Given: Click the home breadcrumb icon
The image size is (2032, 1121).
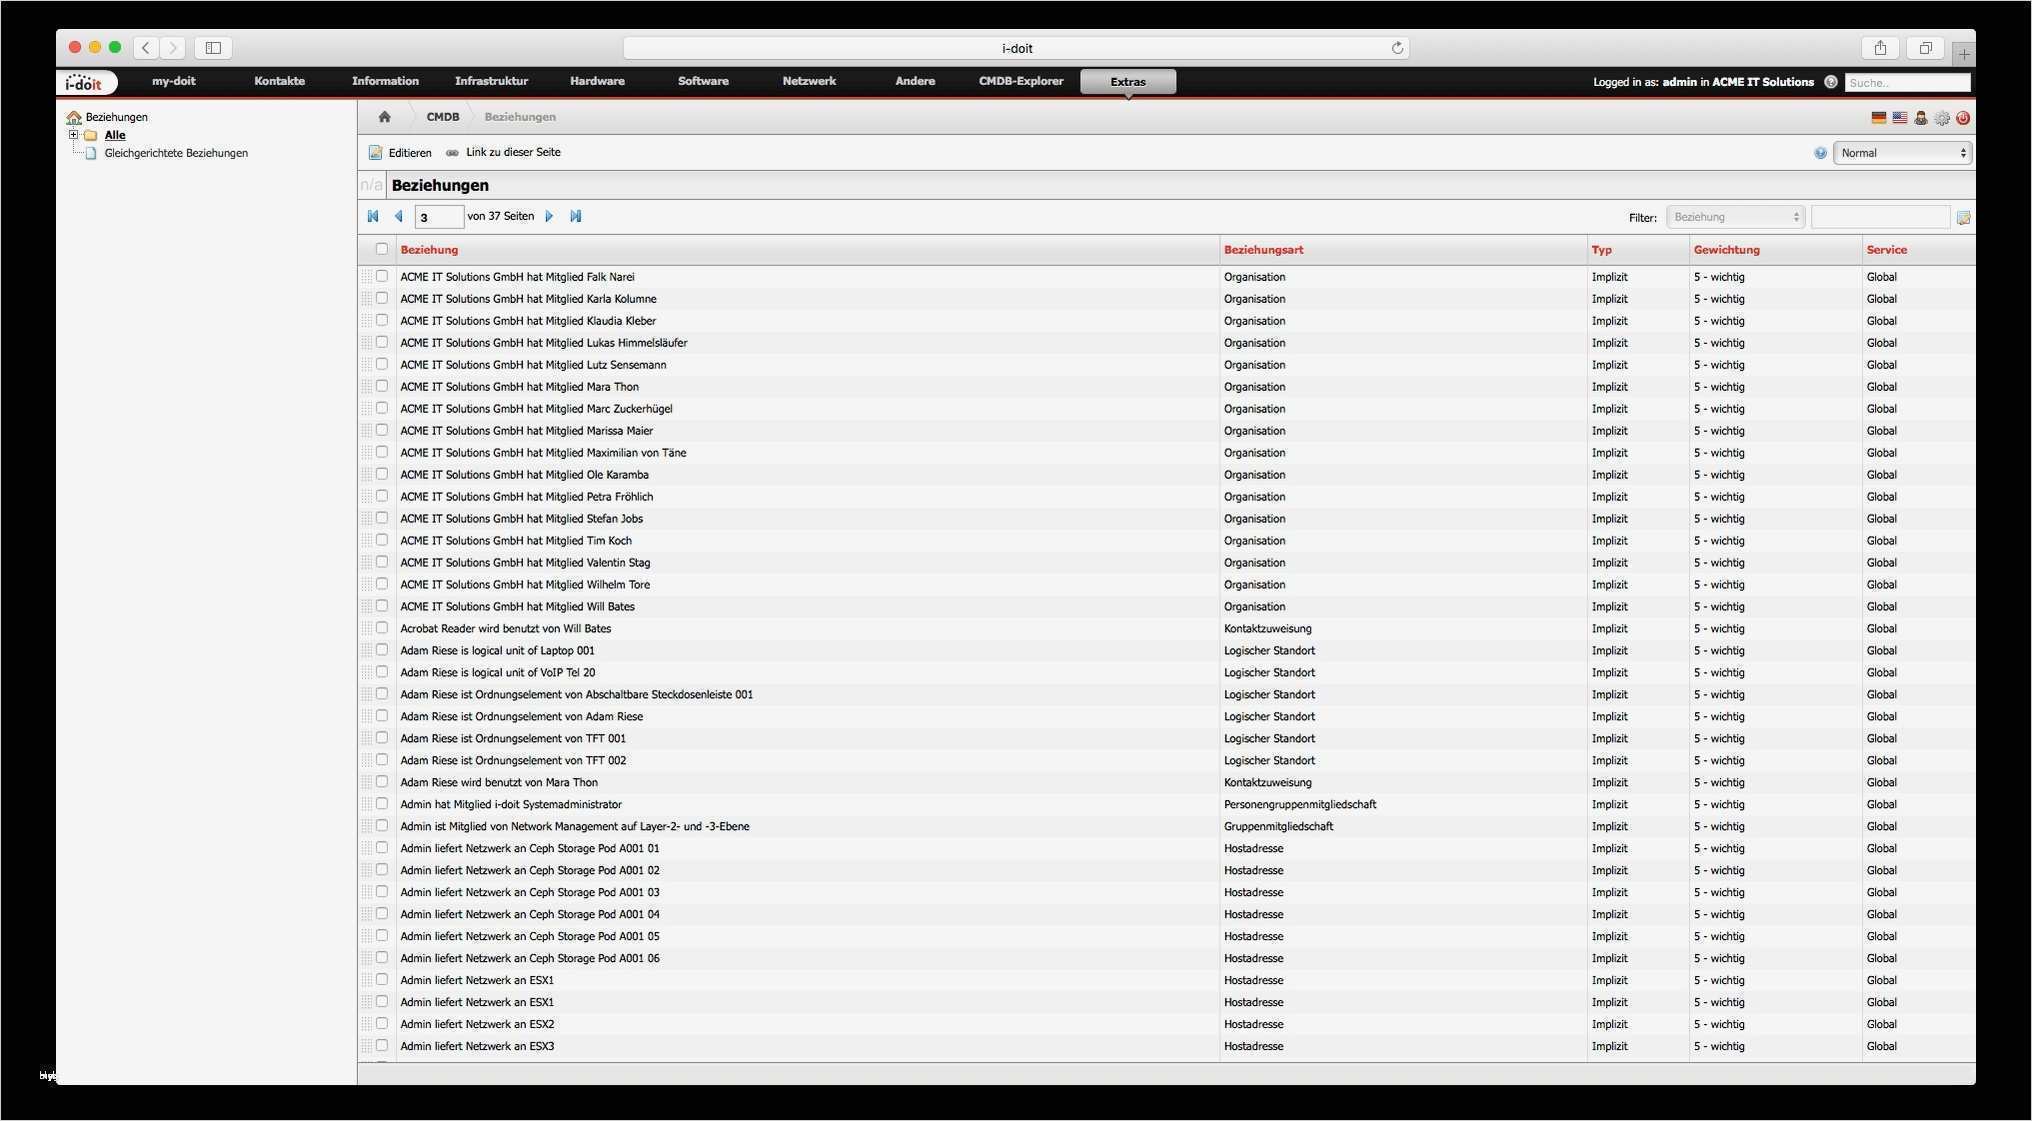Looking at the screenshot, I should (384, 117).
